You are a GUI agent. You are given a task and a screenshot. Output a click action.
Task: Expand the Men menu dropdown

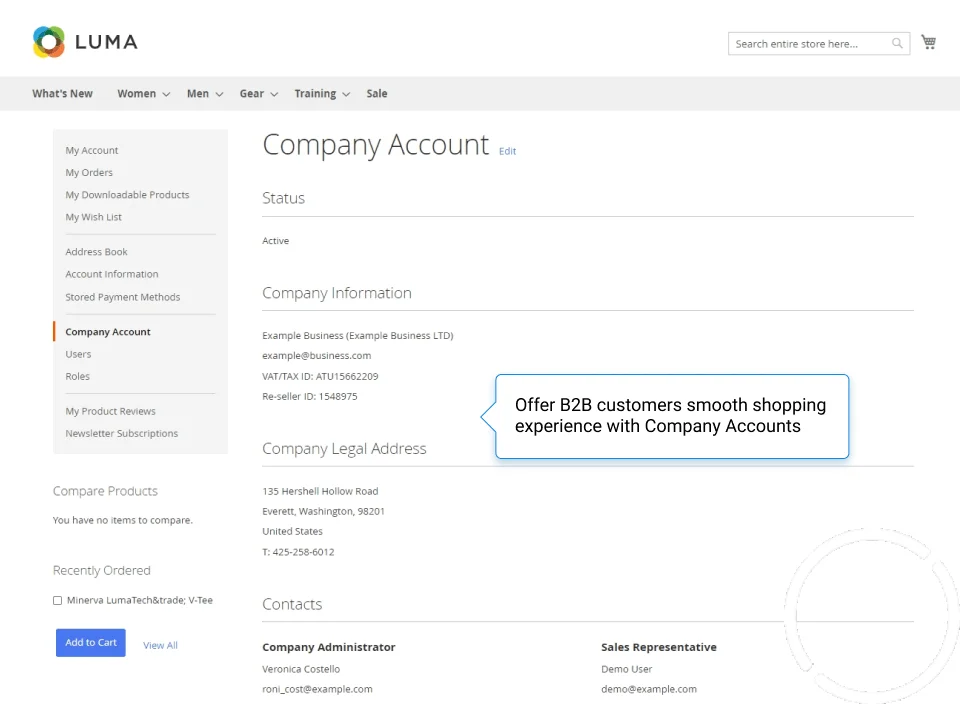pos(204,94)
